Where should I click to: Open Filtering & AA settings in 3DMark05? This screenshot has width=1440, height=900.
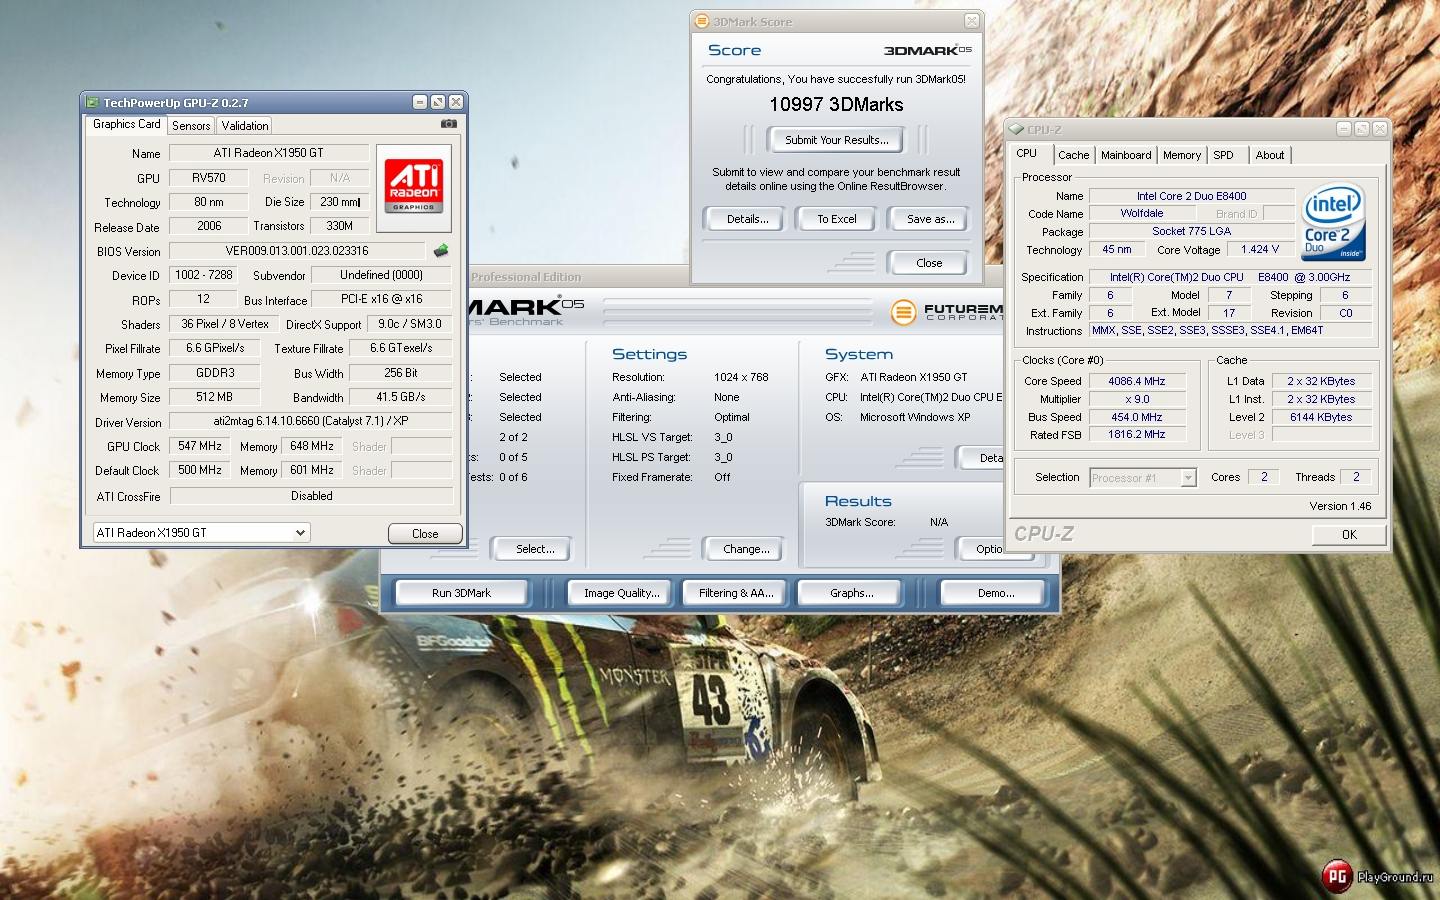point(736,593)
